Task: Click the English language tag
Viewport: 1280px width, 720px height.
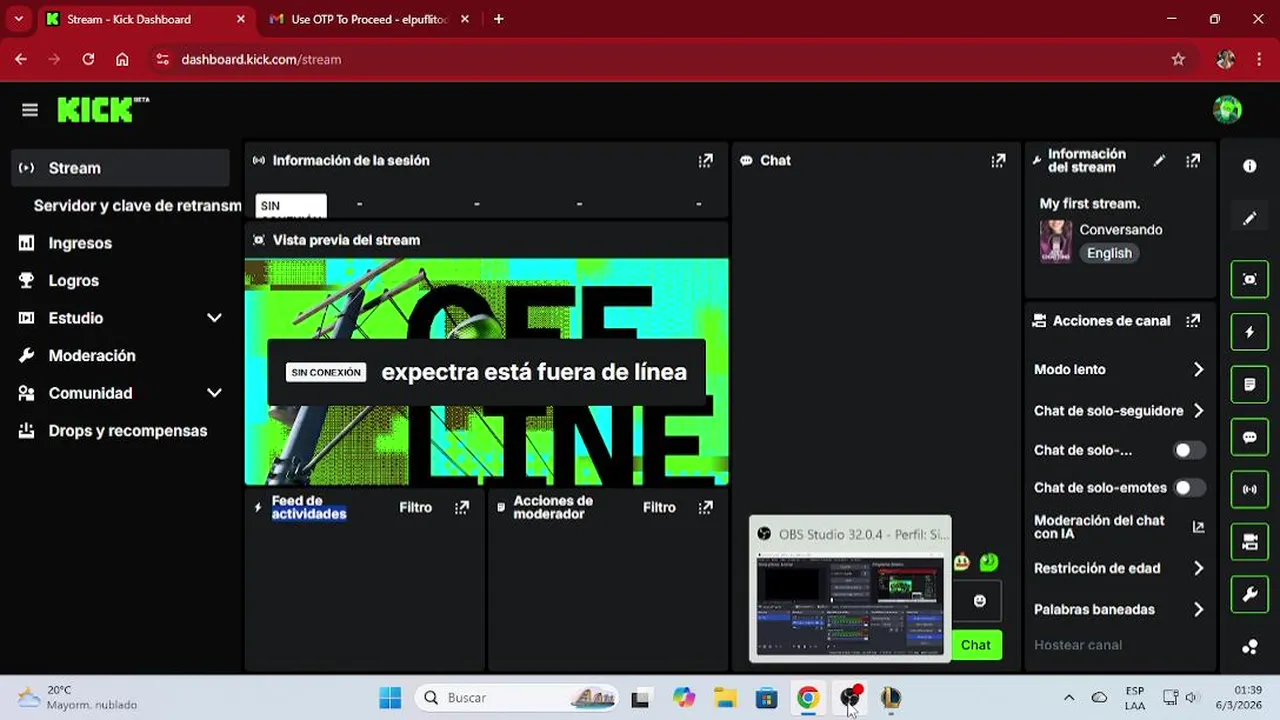Action: click(1109, 253)
